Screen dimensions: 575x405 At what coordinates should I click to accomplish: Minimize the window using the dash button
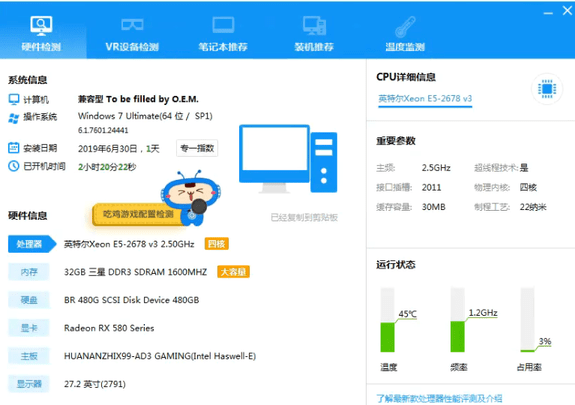pyautogui.click(x=548, y=13)
